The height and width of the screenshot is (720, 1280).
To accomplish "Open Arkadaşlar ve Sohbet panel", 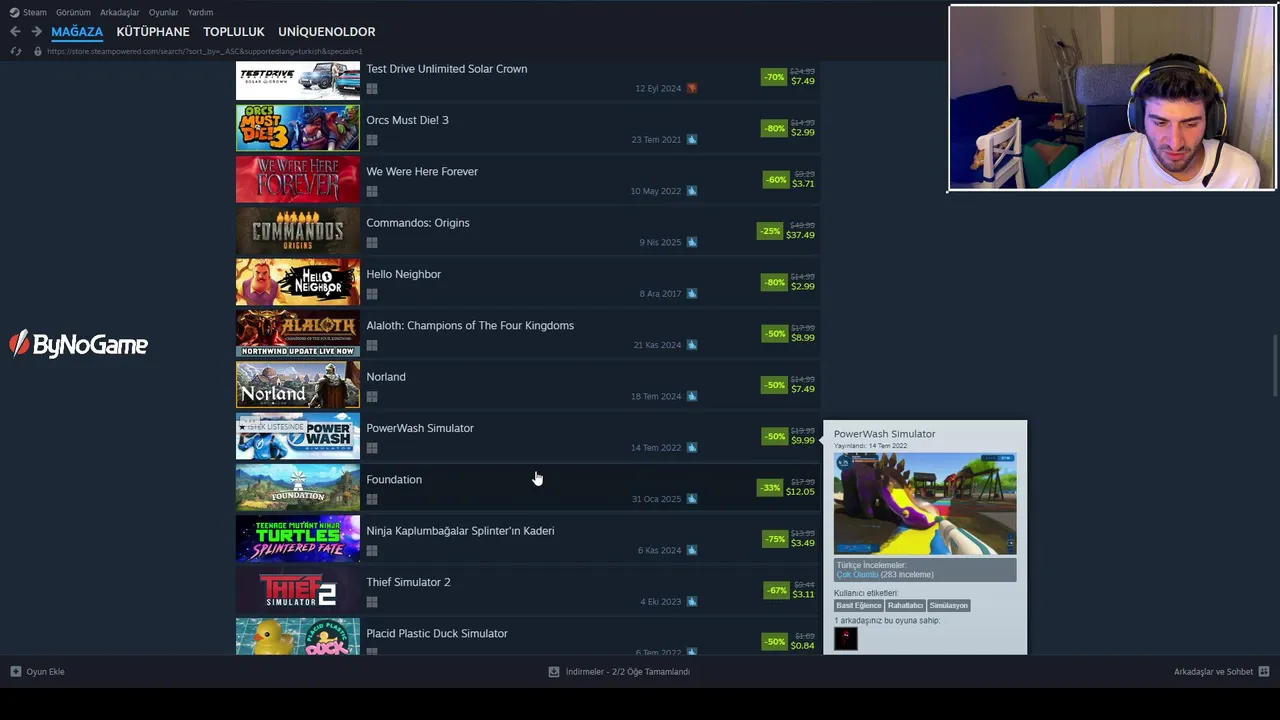I will point(1221,672).
